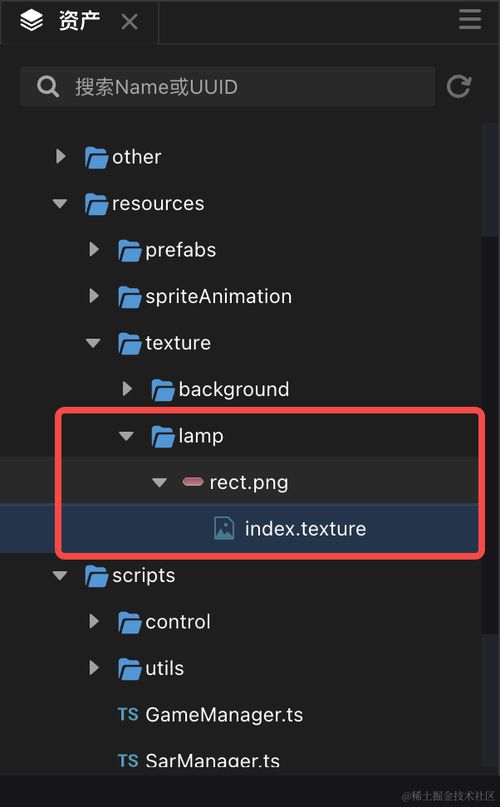500x807 pixels.
Task: Collapse the resources folder
Action: click(x=60, y=203)
